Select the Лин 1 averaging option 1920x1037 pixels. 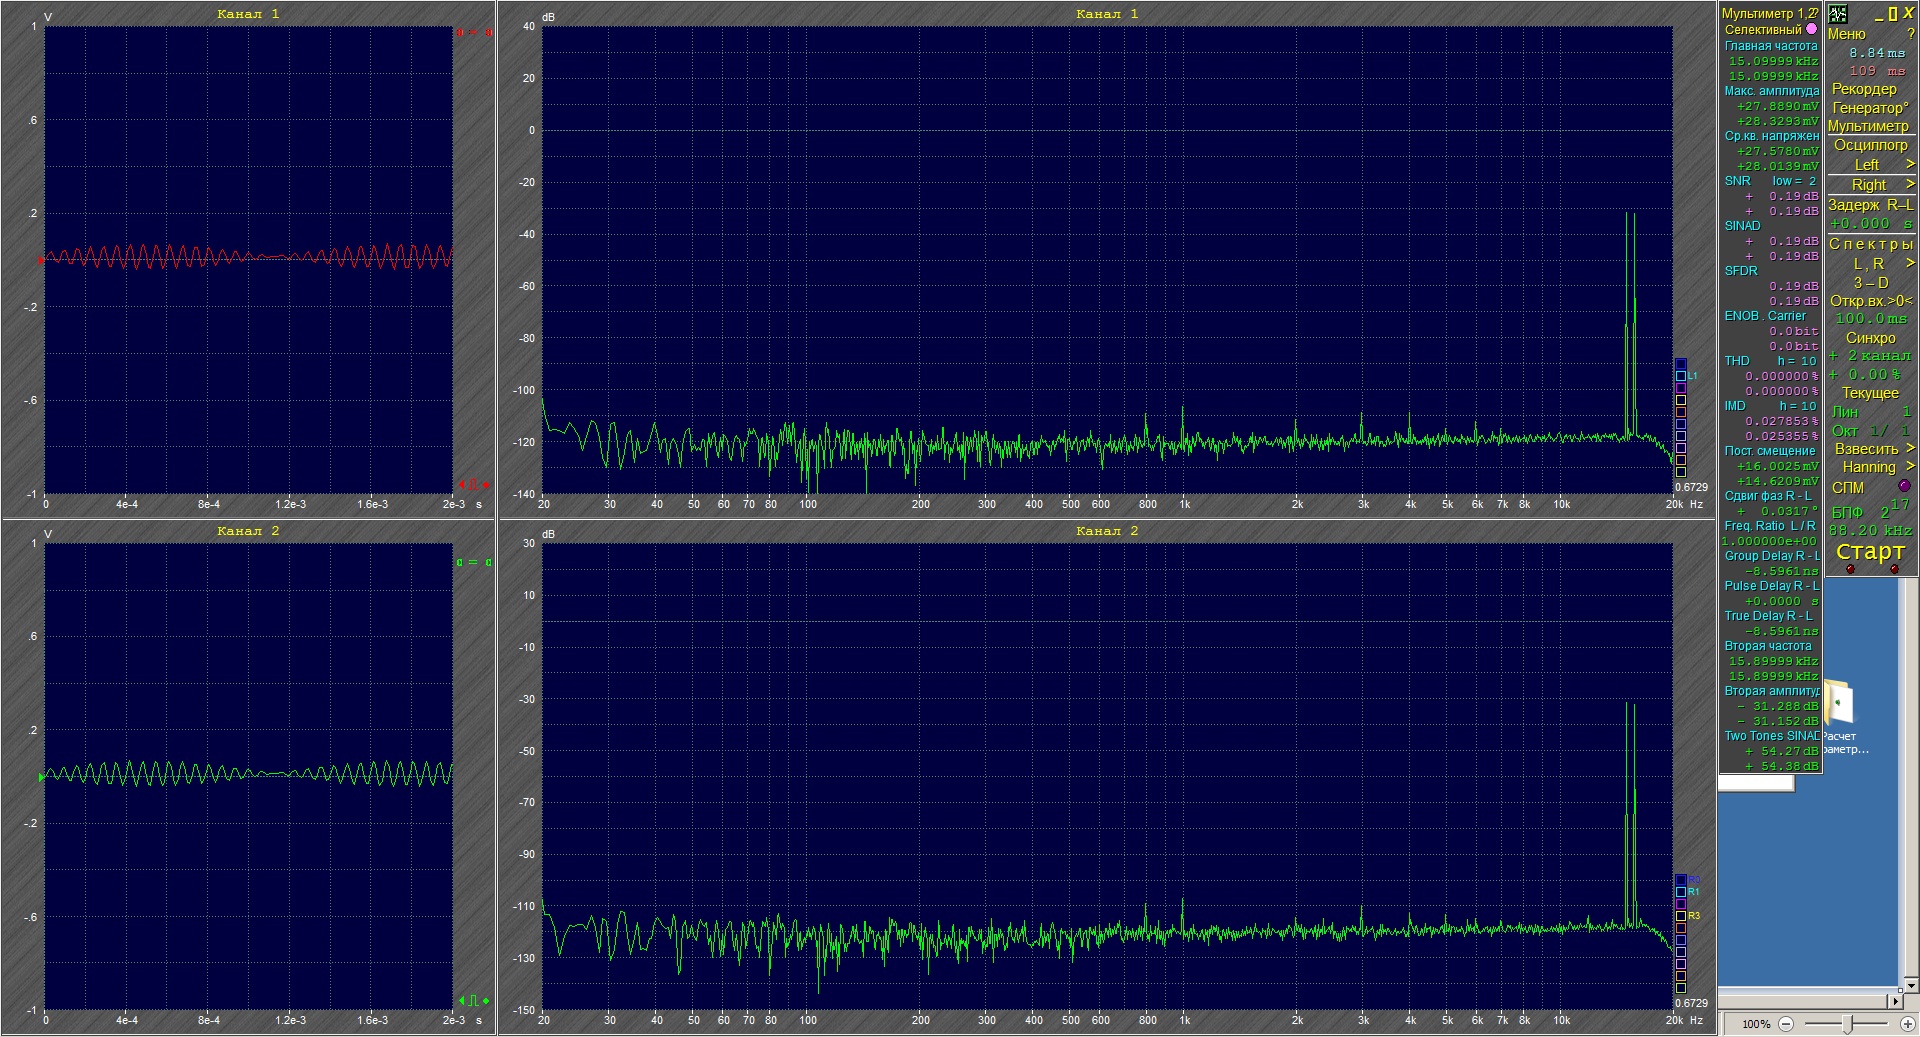click(x=1871, y=412)
